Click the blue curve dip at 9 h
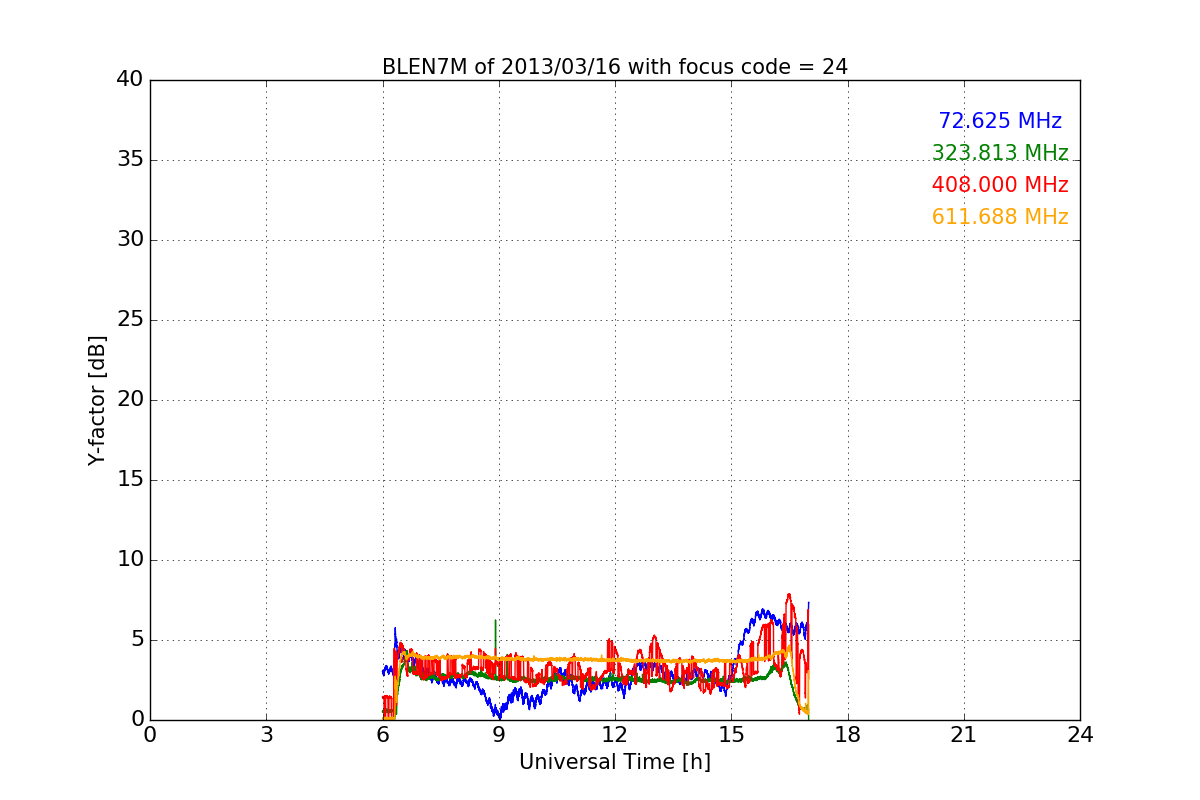The image size is (1200, 800). click(499, 715)
